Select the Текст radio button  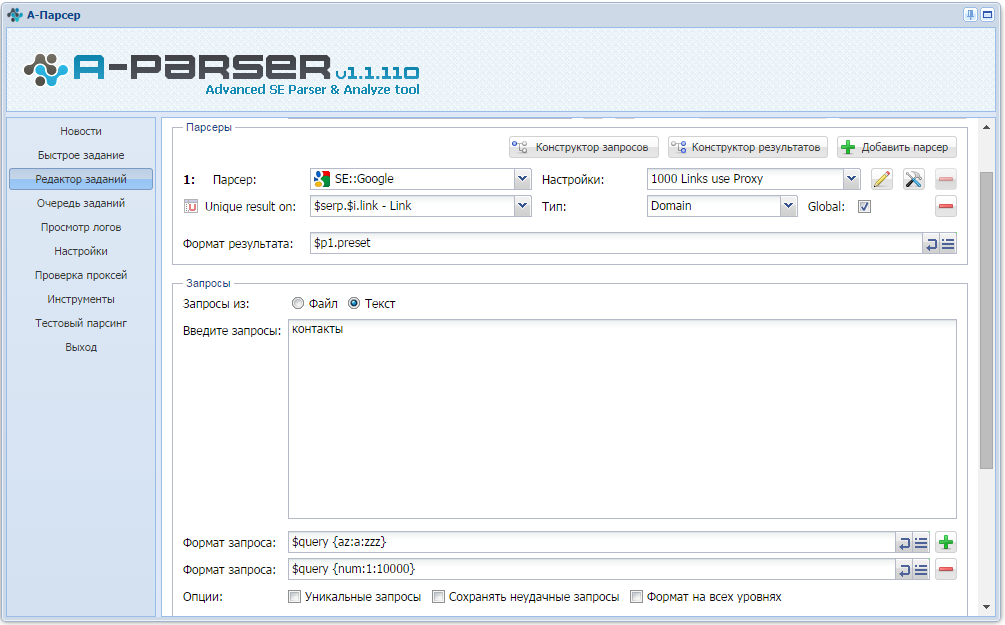pyautogui.click(x=354, y=303)
